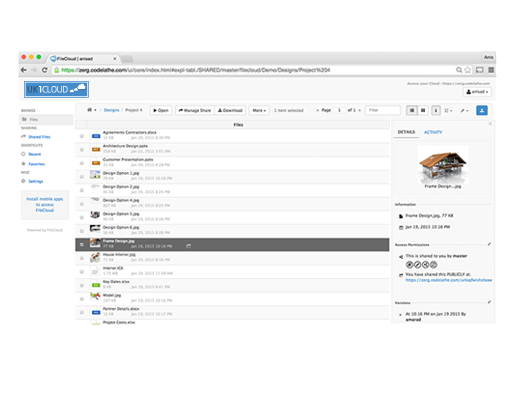Viewport: 517px width, 397px height.
Task: Bookmark this page with the star icon
Action: tap(468, 70)
